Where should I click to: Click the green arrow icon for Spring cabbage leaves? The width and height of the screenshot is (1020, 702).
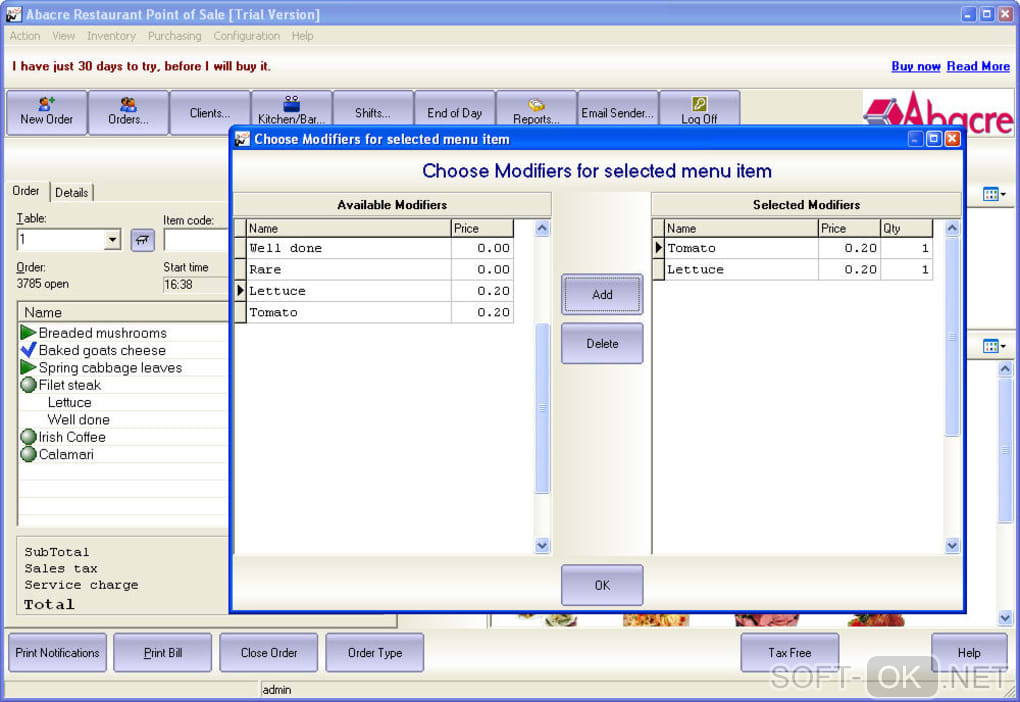28,368
